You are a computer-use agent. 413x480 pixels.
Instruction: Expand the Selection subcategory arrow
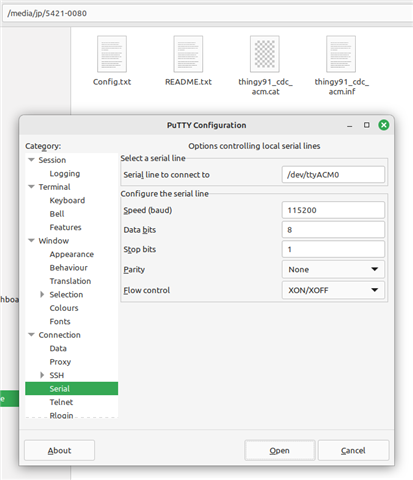(x=42, y=294)
